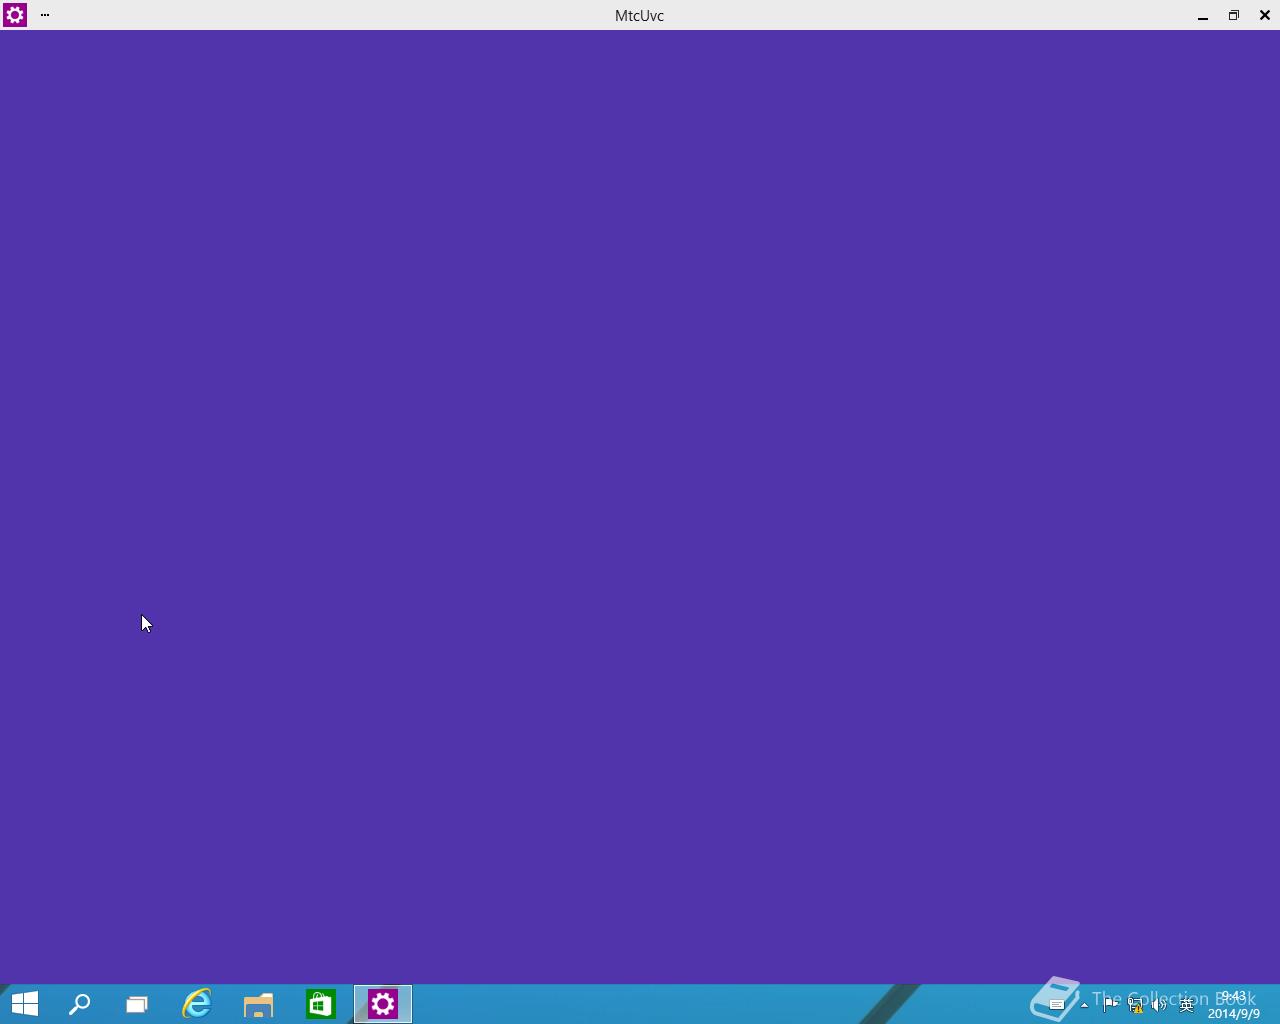Open the MtcUvc app menu gear icon
The image size is (1280, 1024).
coord(15,15)
